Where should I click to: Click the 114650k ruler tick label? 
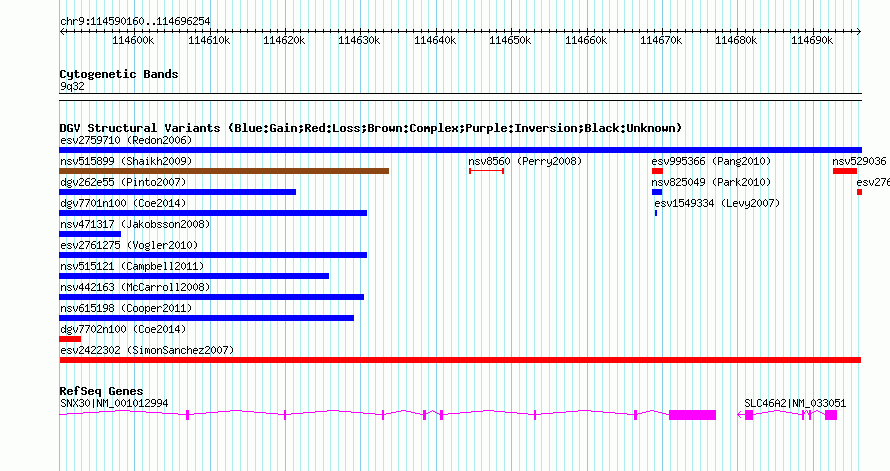click(510, 40)
